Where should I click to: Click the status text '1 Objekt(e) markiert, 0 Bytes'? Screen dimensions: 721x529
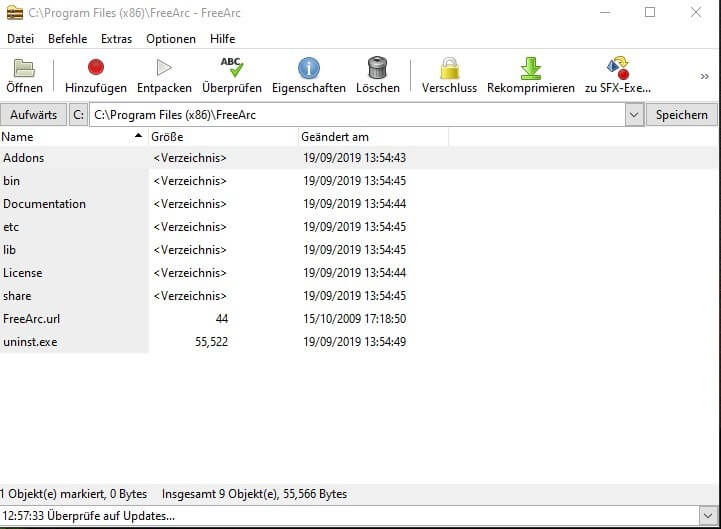point(74,494)
